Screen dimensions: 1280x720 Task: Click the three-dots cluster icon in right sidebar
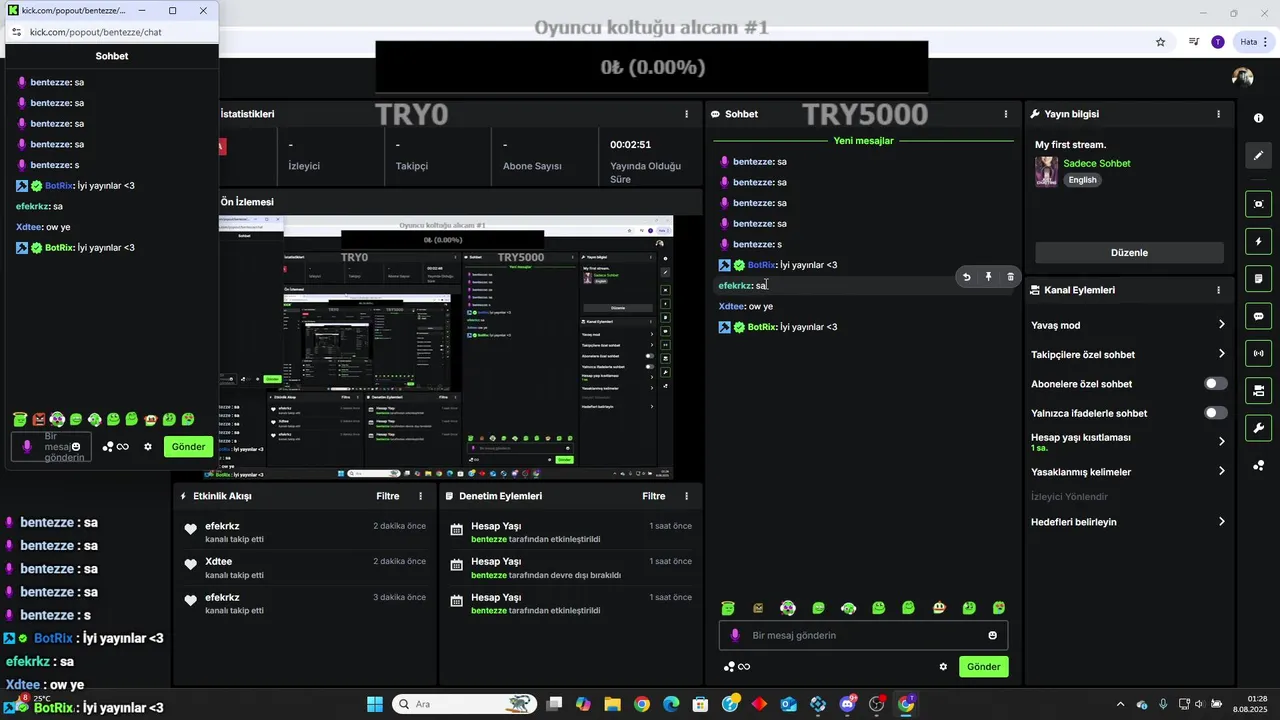point(1258,466)
